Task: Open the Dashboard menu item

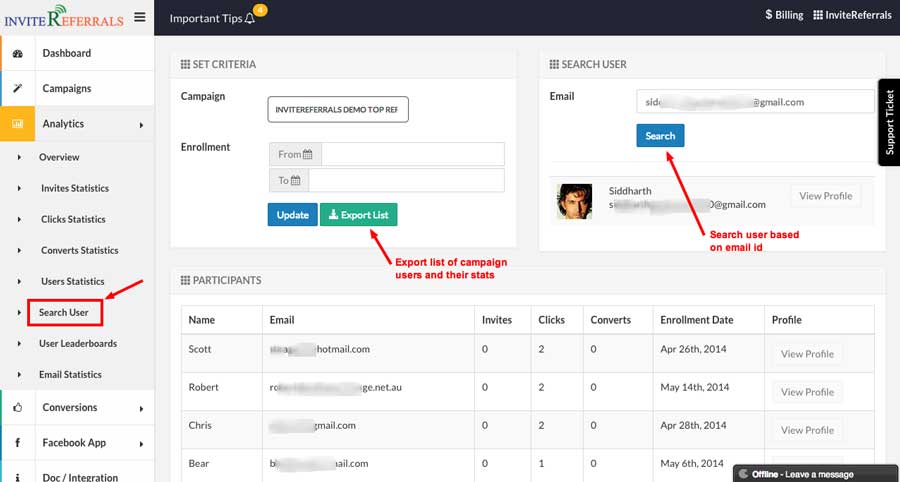Action: [67, 53]
